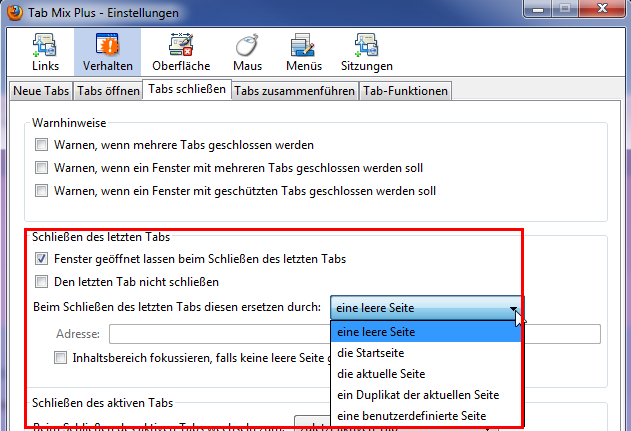The height and width of the screenshot is (431, 631).
Task: Open the Links settings pane icon
Action: (x=45, y=52)
